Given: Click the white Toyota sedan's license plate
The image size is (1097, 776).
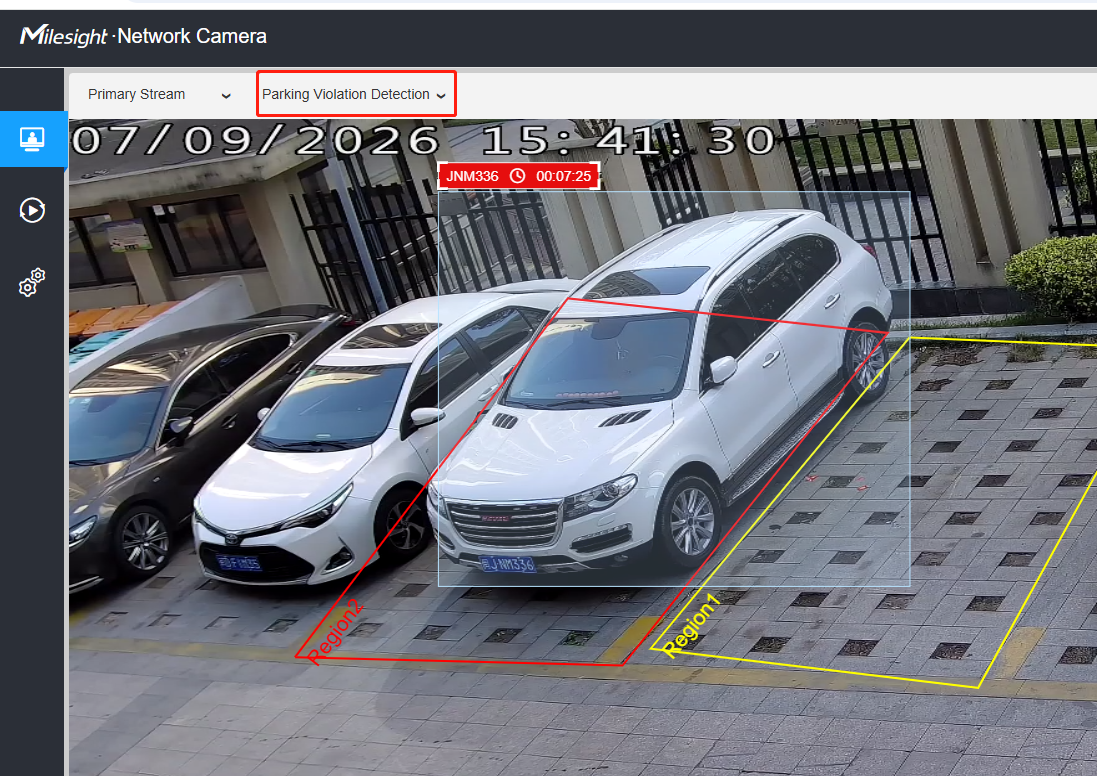Looking at the screenshot, I should [x=238, y=563].
